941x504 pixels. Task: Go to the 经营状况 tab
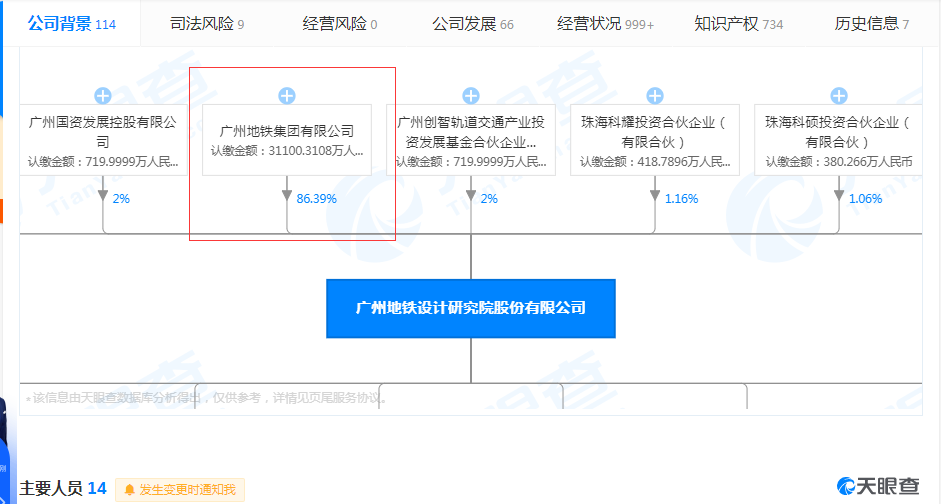606,24
